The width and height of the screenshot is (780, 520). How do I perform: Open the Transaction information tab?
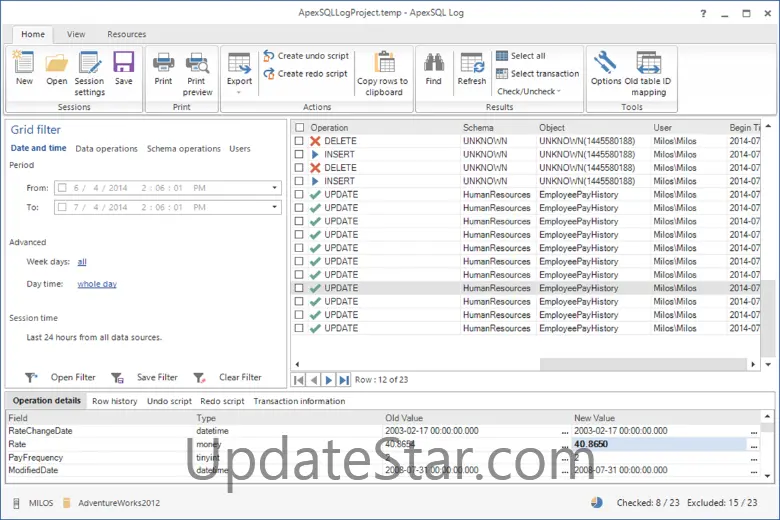pos(299,401)
